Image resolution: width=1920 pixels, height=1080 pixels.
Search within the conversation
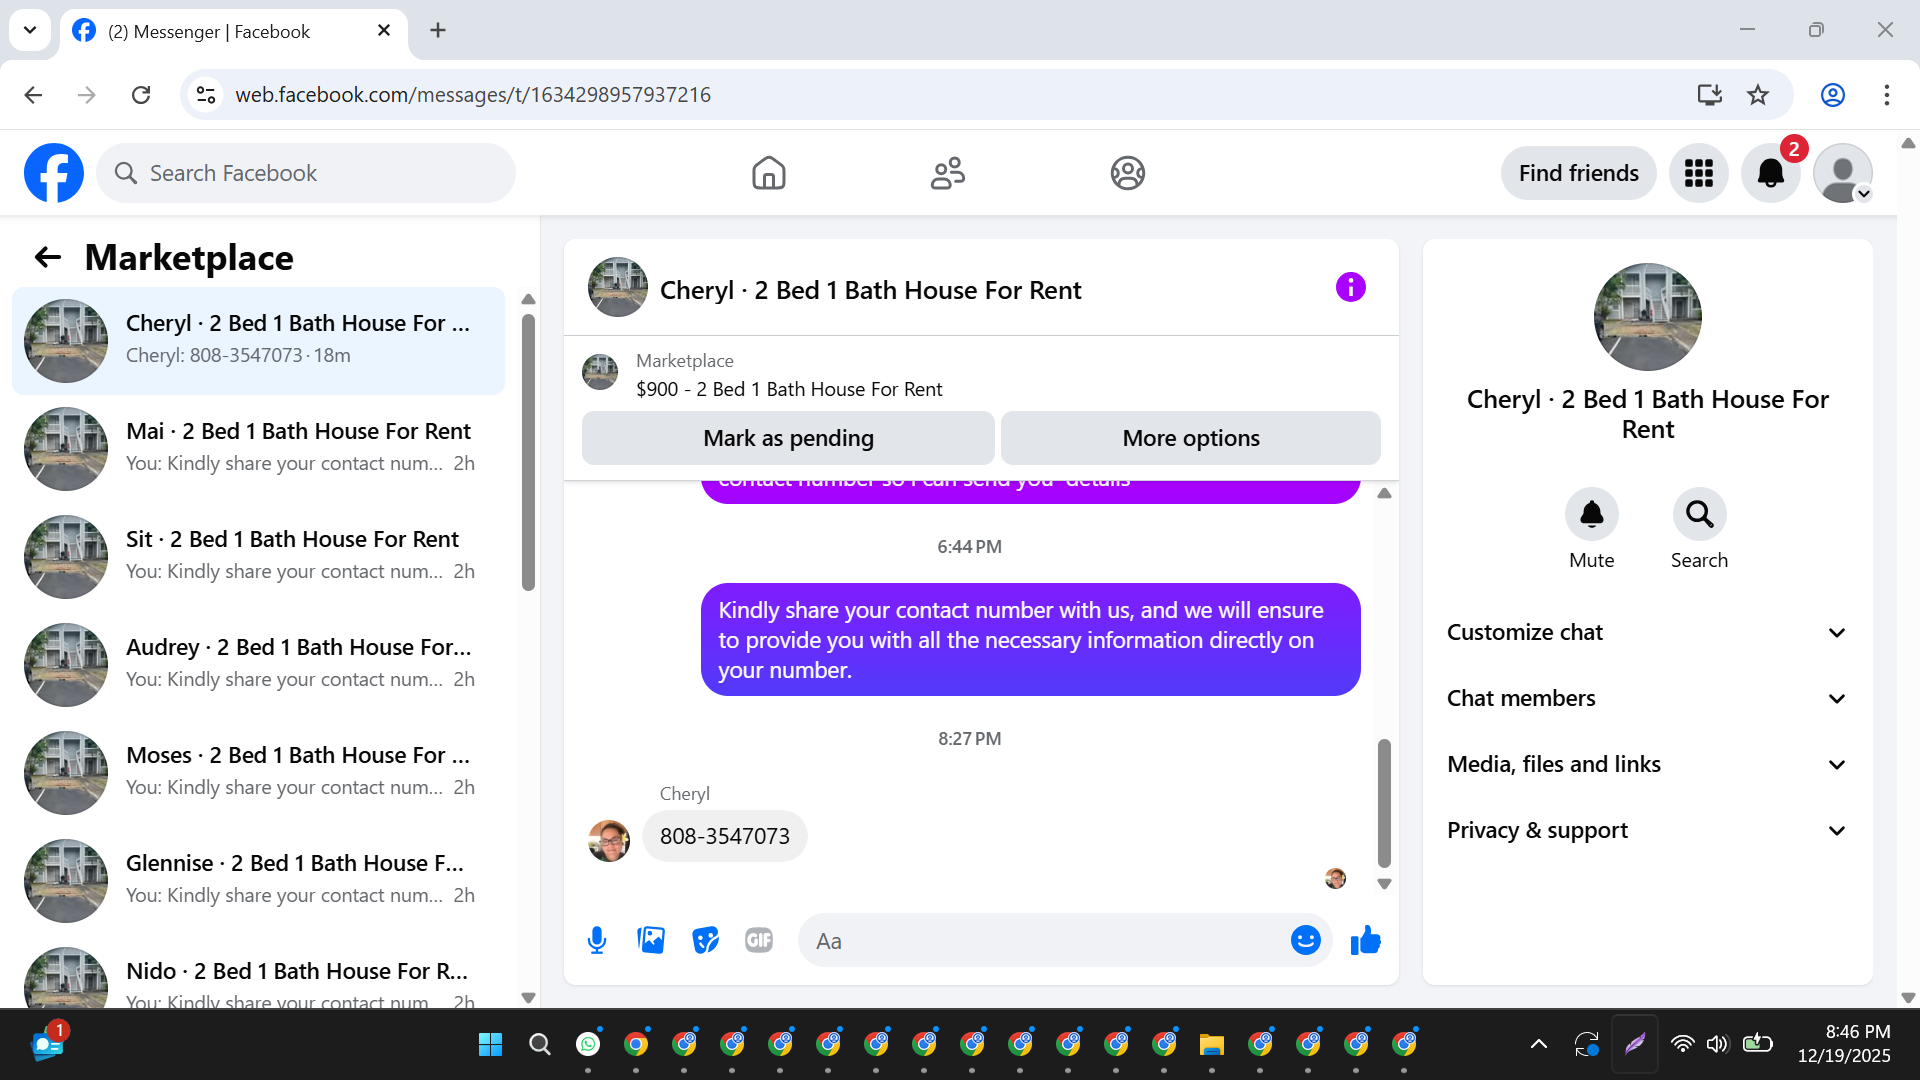pyautogui.click(x=1699, y=514)
